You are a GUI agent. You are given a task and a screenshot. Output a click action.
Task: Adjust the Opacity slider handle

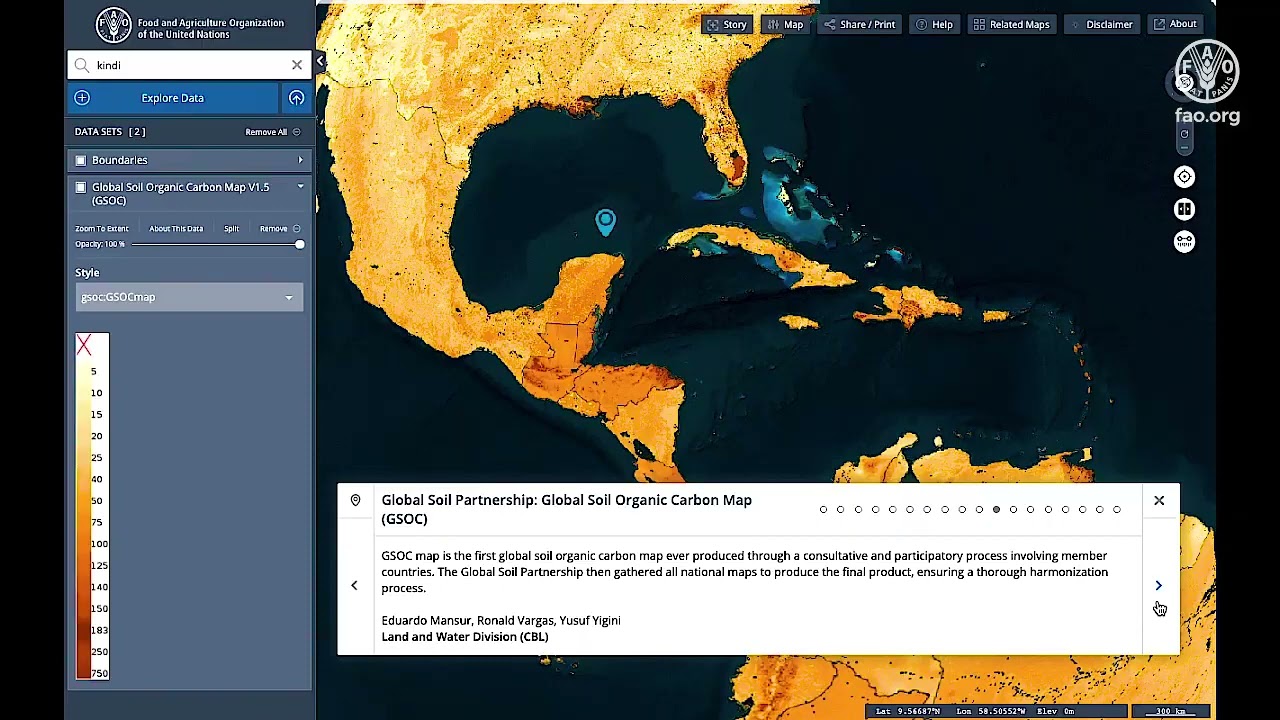tap(299, 244)
